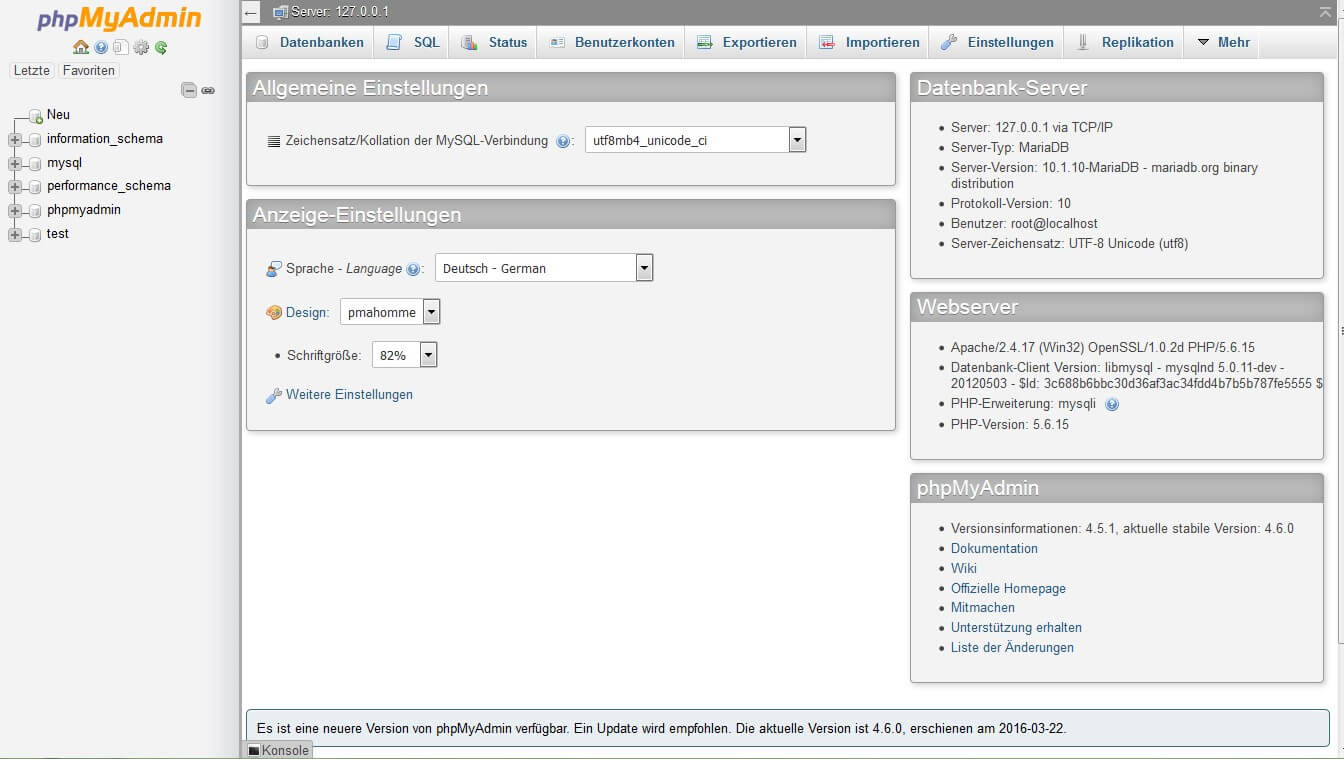This screenshot has width=1344, height=759.
Task: Click the information_schema database cylinder icon
Action: tap(35, 140)
